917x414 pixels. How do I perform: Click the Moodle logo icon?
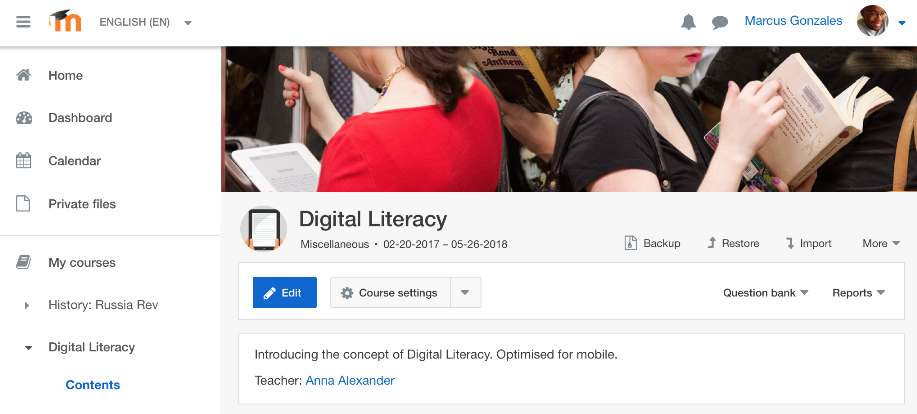click(65, 21)
